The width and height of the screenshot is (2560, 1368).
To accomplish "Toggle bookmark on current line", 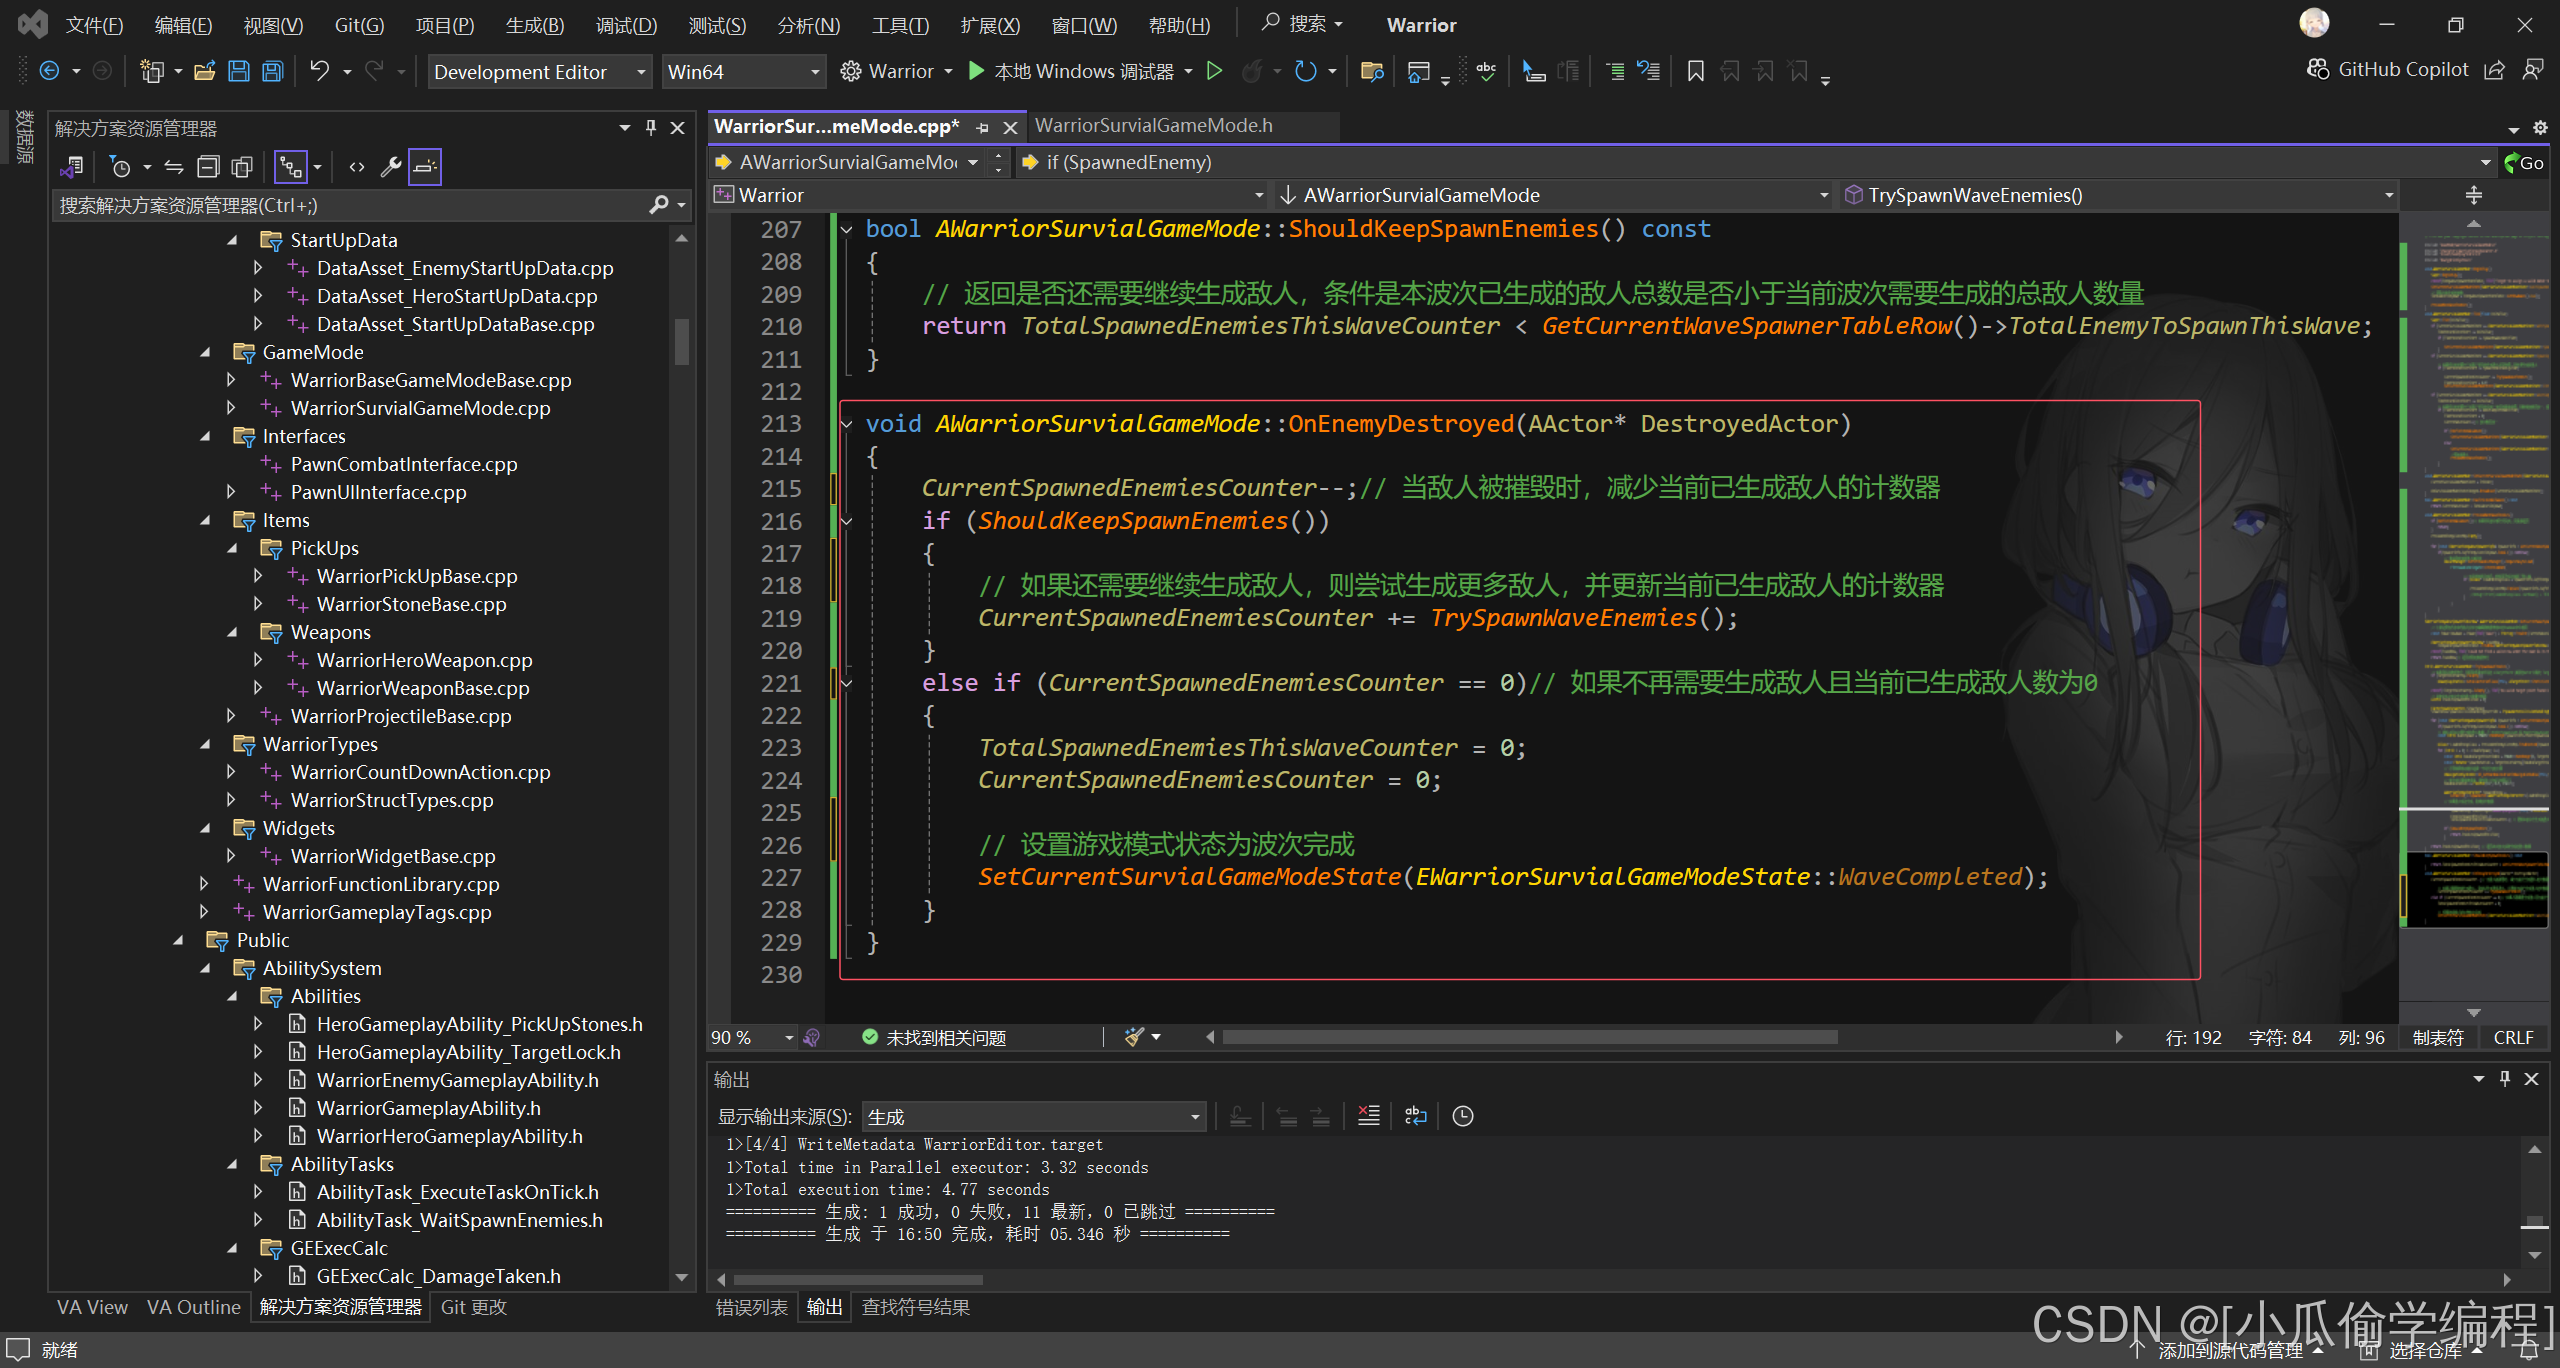I will 1695,71.
